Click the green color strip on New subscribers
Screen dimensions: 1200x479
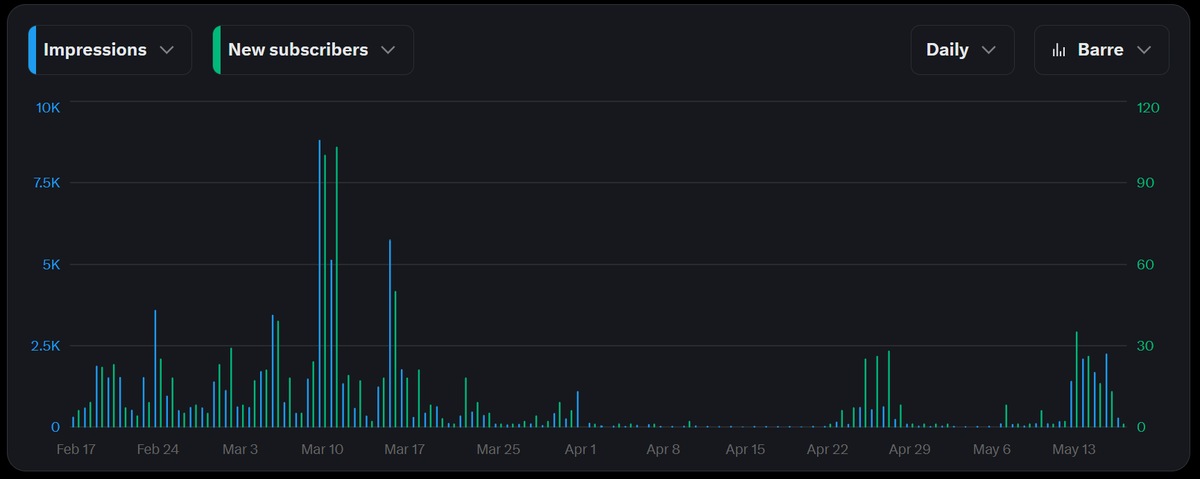[216, 50]
